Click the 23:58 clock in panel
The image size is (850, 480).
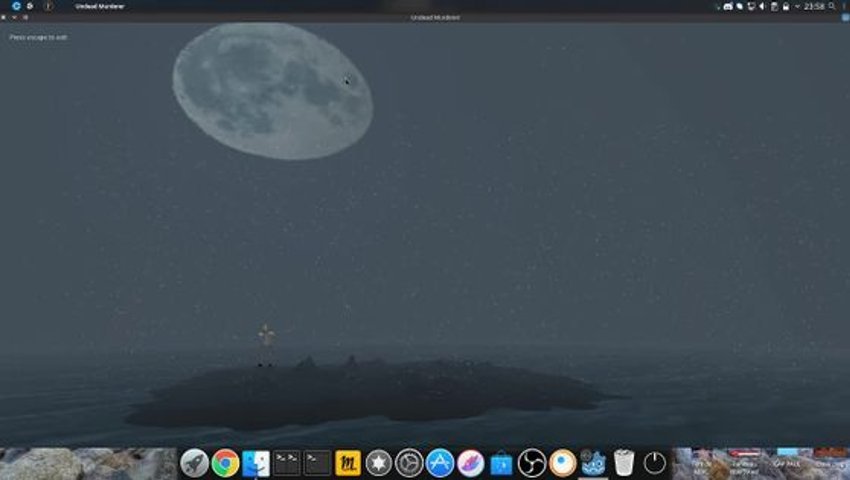[x=814, y=7]
